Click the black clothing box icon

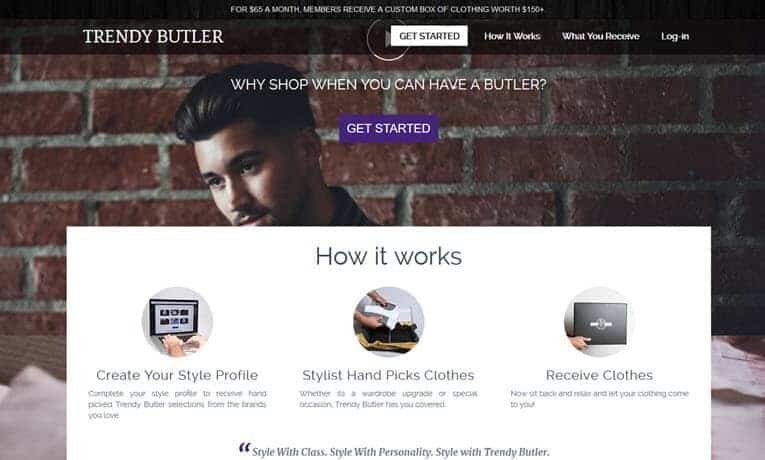pyautogui.click(x=600, y=322)
